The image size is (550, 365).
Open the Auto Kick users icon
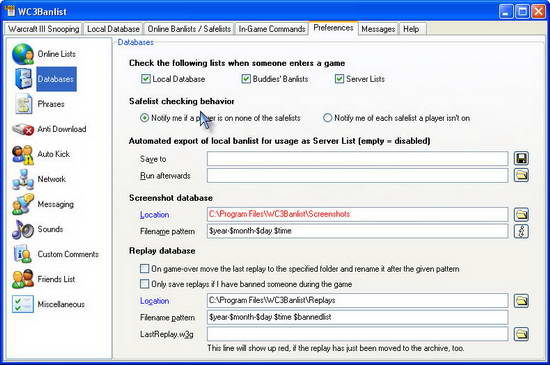(x=23, y=154)
